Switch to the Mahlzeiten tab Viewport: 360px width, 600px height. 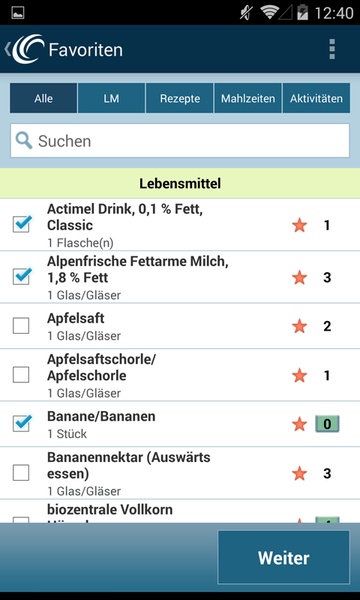pos(248,98)
